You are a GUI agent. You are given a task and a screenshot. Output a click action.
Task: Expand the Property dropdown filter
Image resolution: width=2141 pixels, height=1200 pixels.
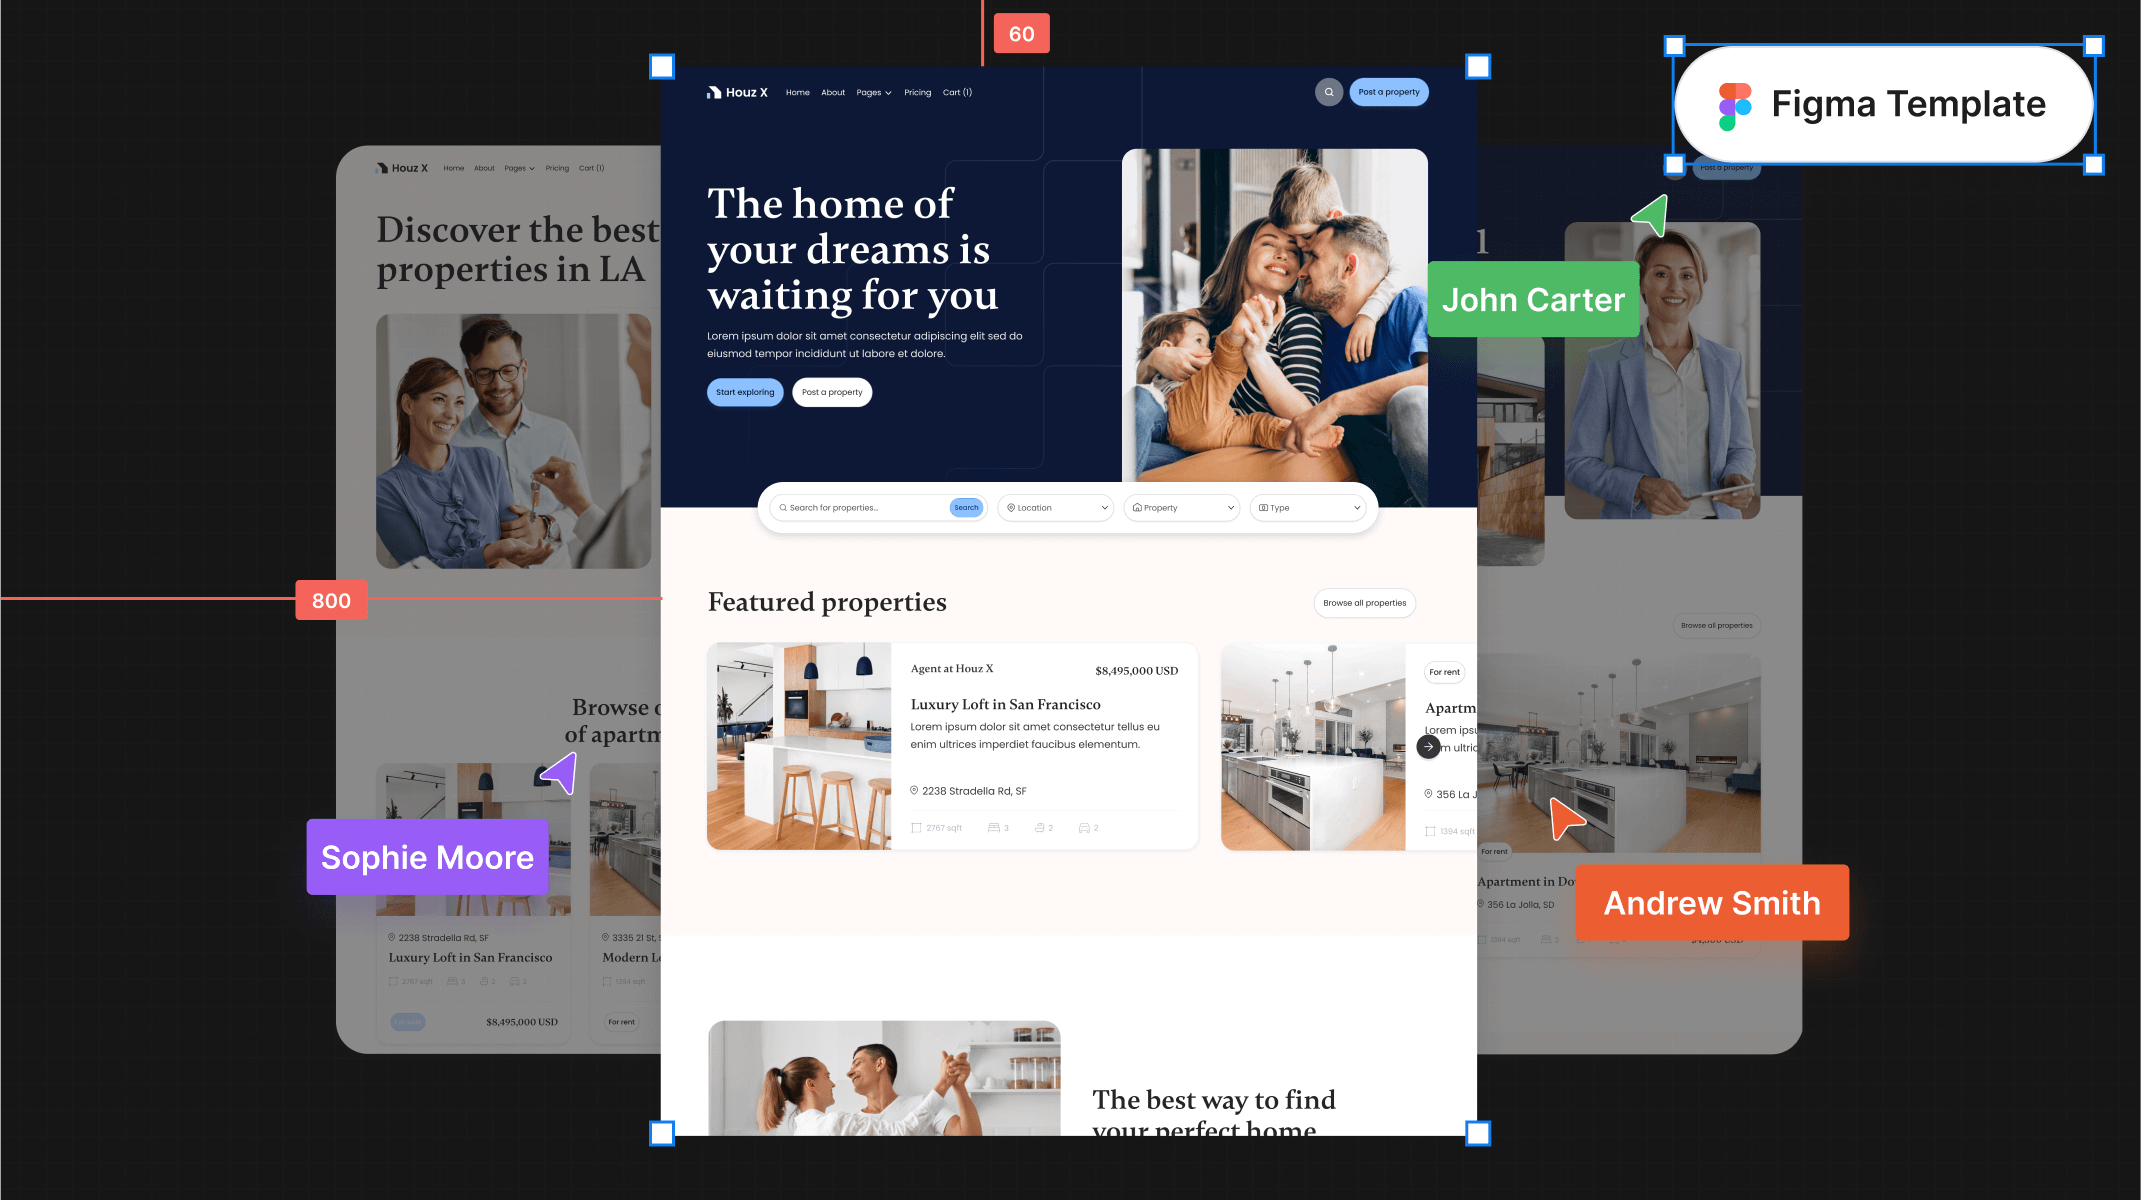[1184, 507]
